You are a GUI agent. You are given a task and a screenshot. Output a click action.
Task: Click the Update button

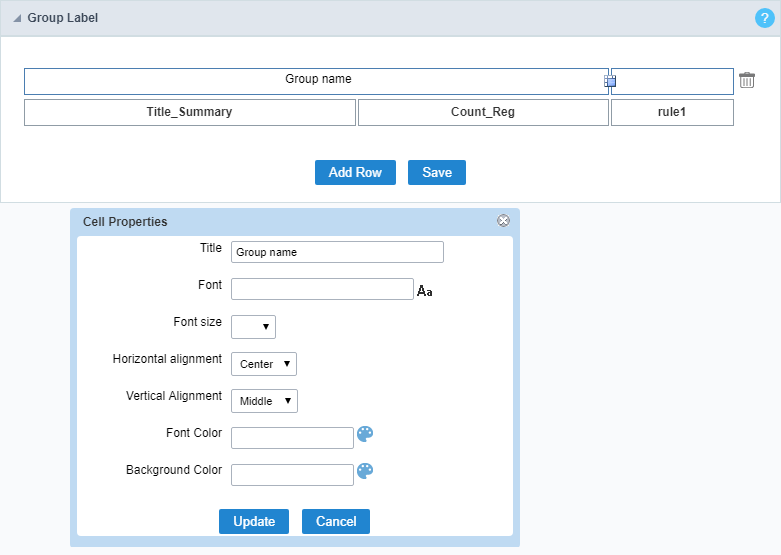pyautogui.click(x=254, y=521)
